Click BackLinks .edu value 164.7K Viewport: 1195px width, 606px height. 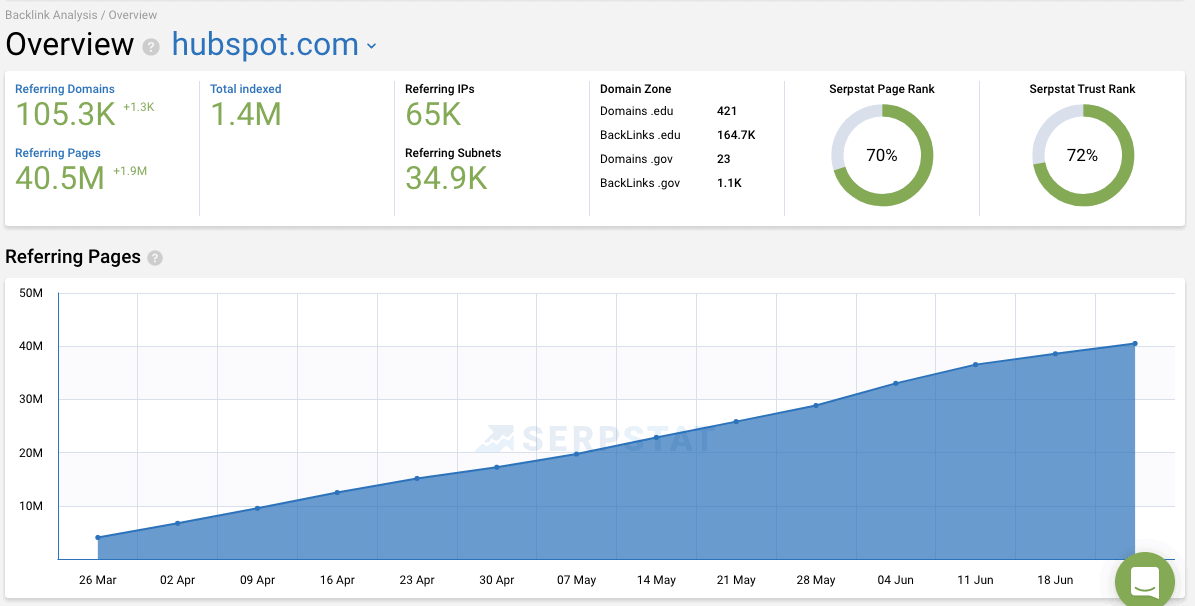(735, 135)
